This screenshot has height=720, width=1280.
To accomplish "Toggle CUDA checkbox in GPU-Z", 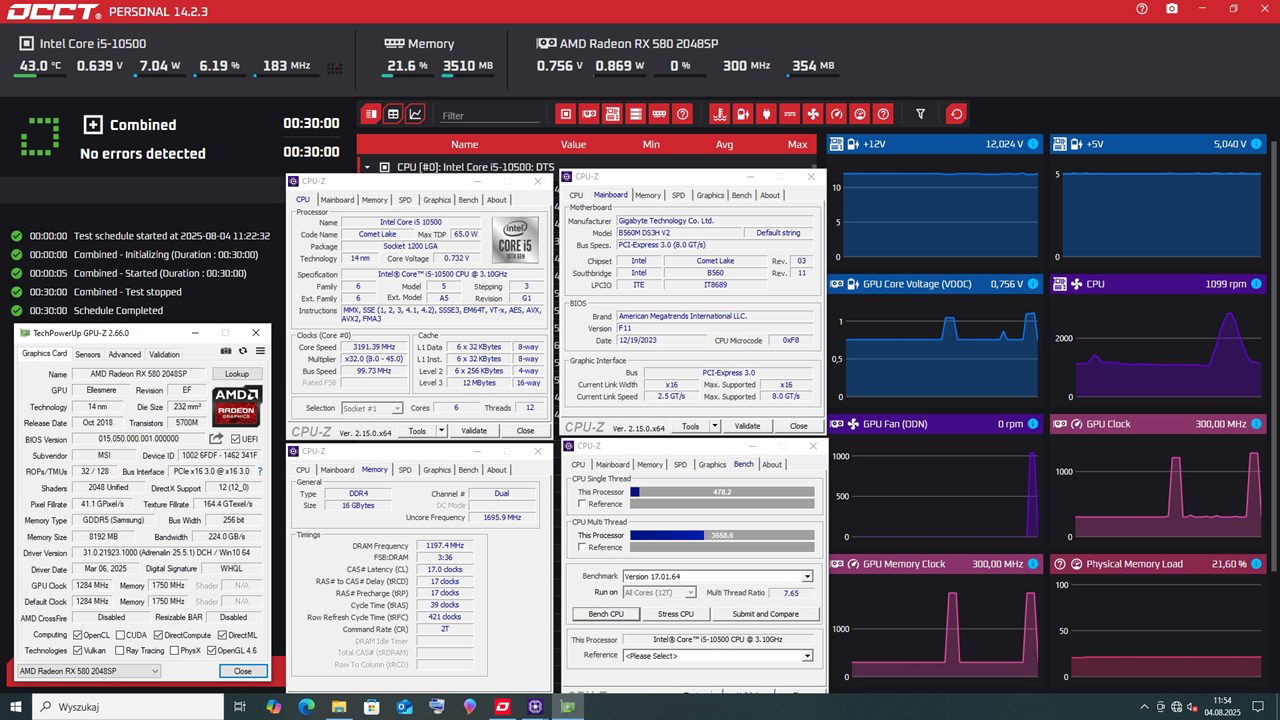I will (x=120, y=635).
